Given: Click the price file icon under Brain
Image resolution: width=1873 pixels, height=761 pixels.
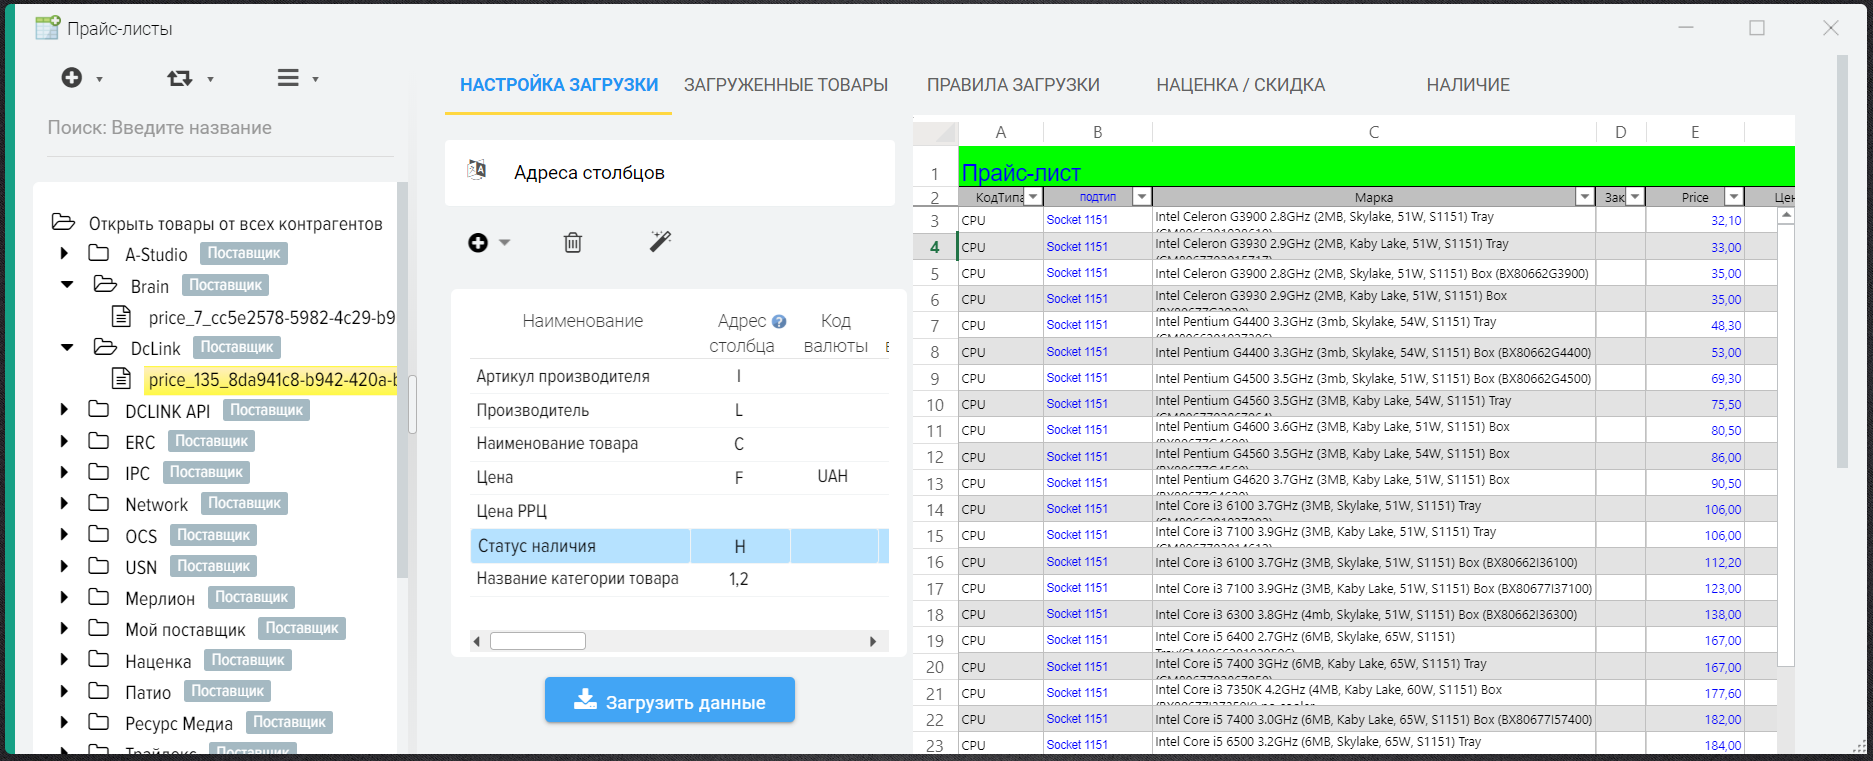Looking at the screenshot, I should pos(121,317).
